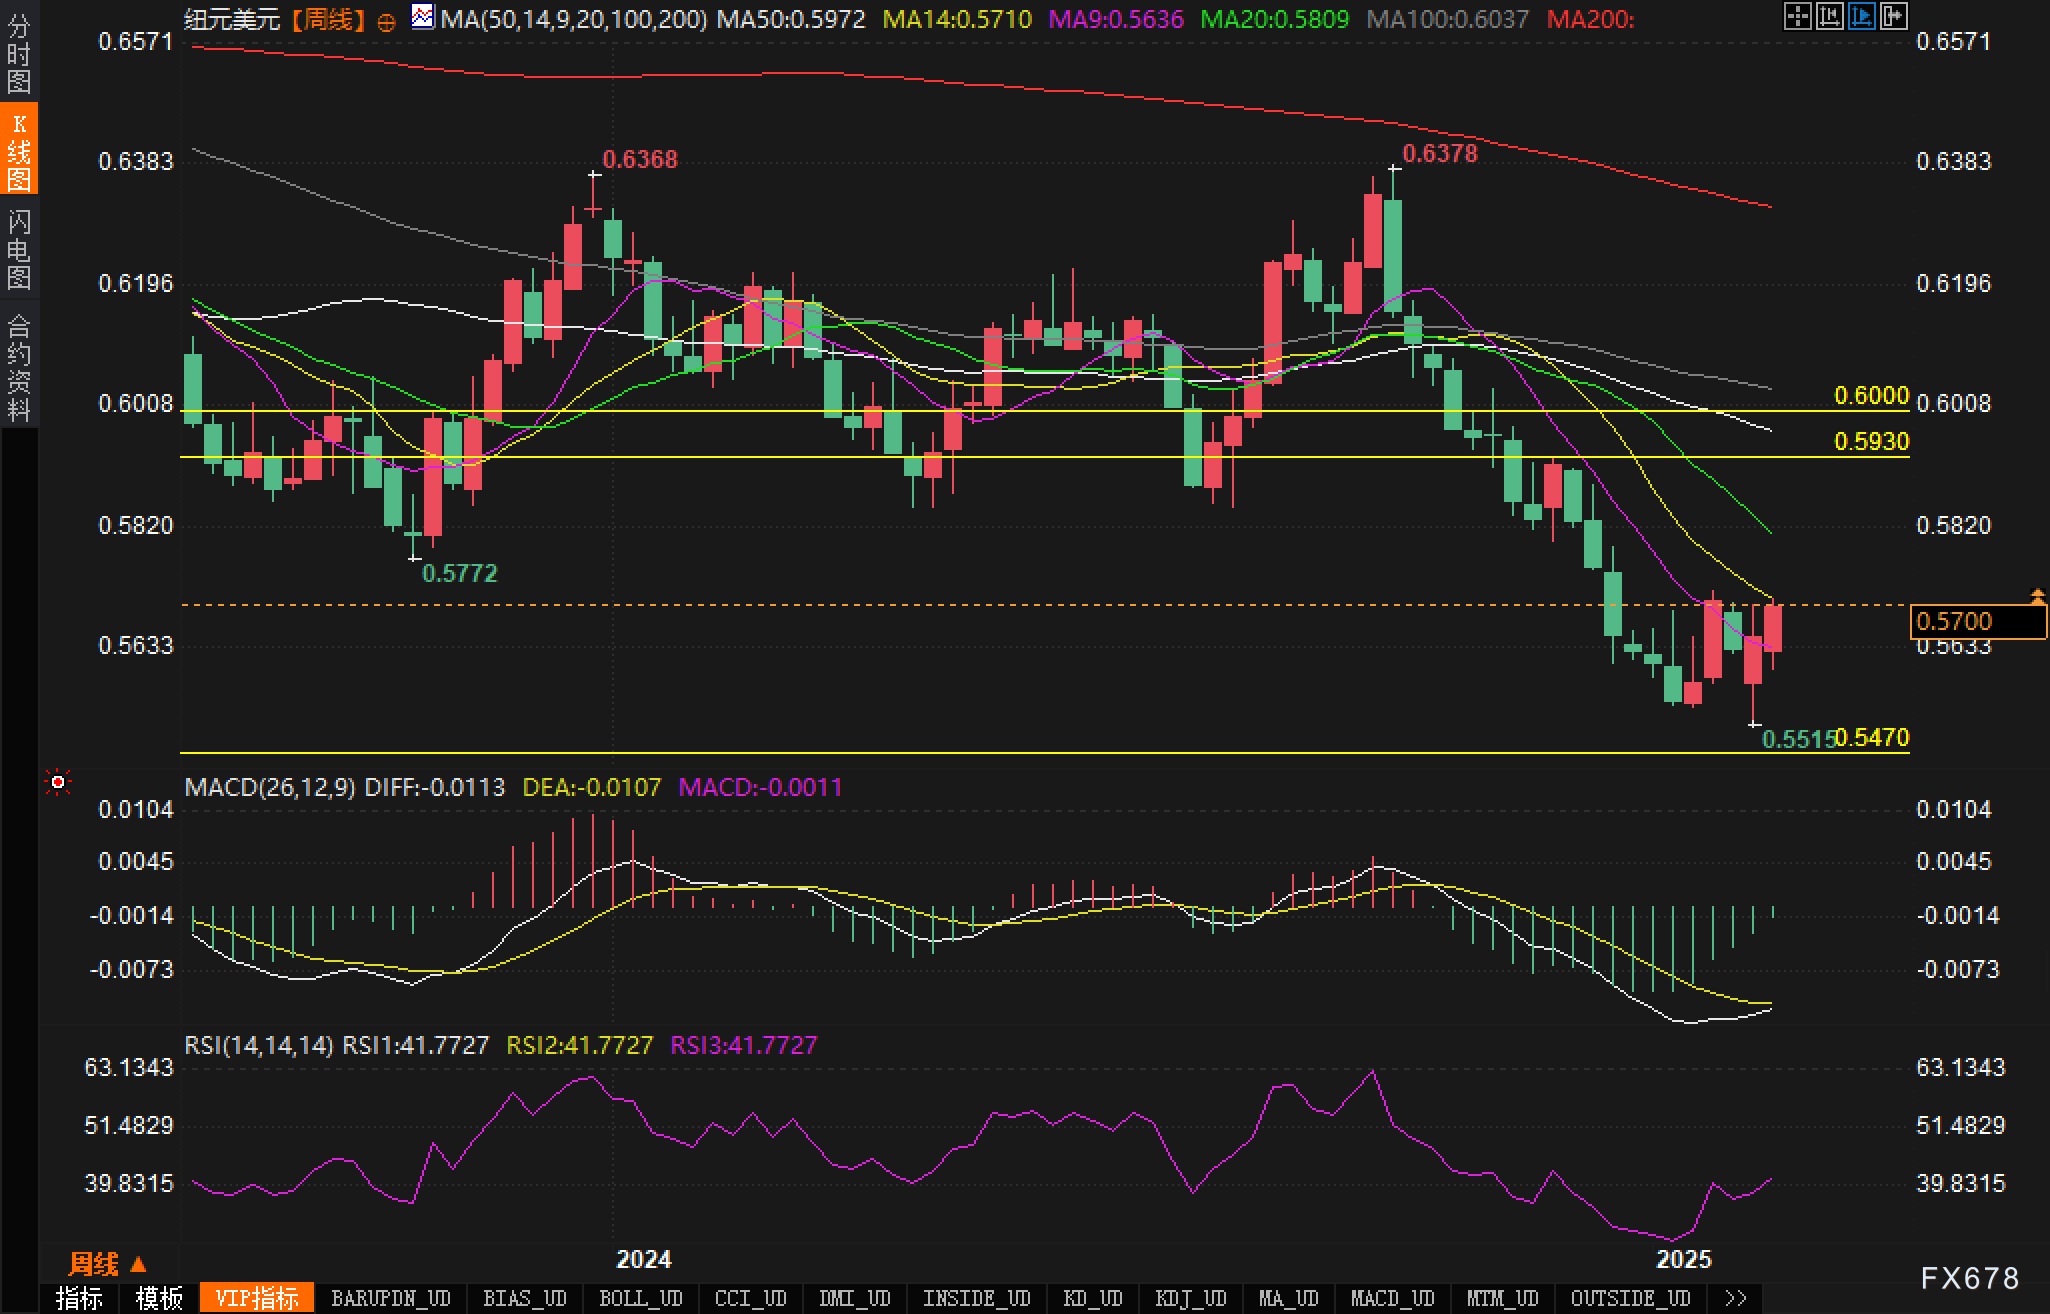Toggle the MA indicator legend checkbox
The image size is (2050, 1314).
coord(422,17)
